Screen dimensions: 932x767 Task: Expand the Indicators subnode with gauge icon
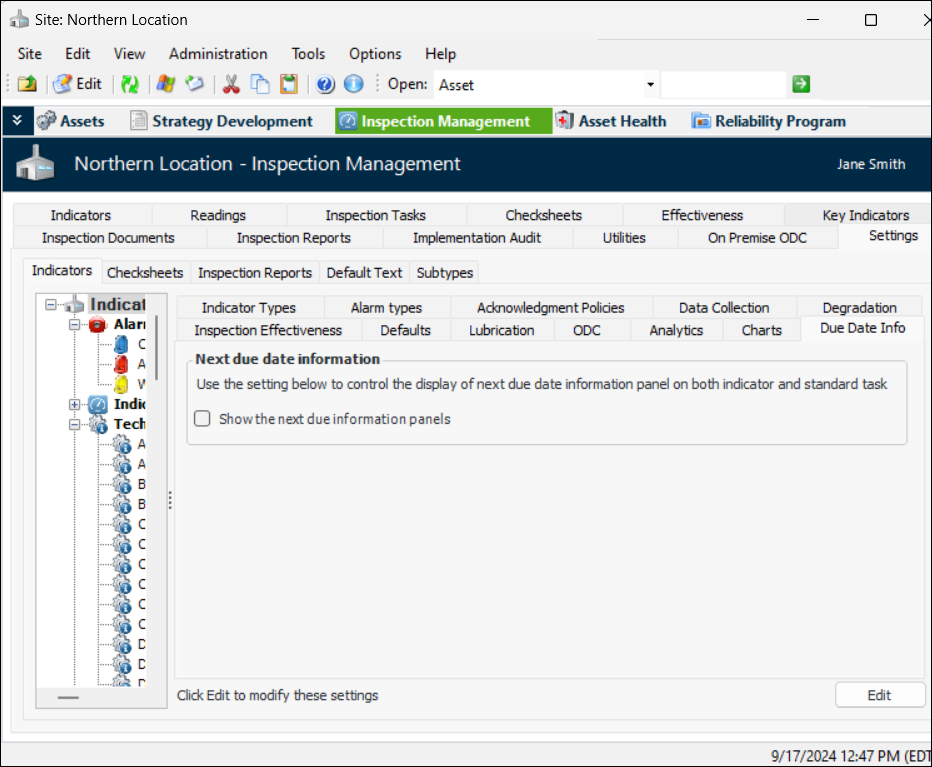[x=75, y=405]
